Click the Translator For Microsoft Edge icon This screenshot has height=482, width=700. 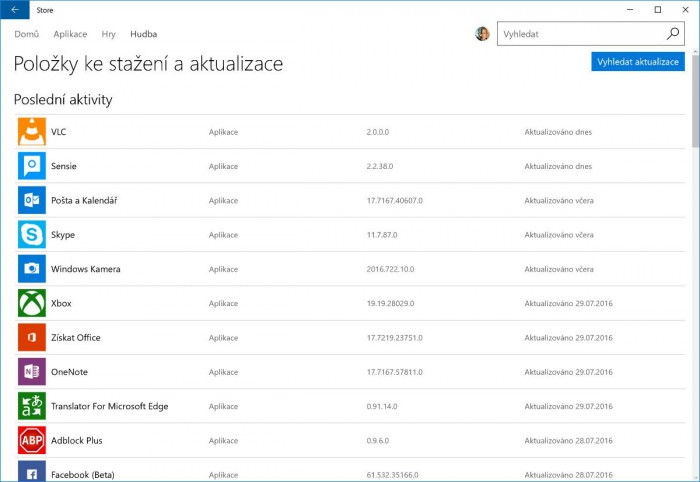pos(32,406)
